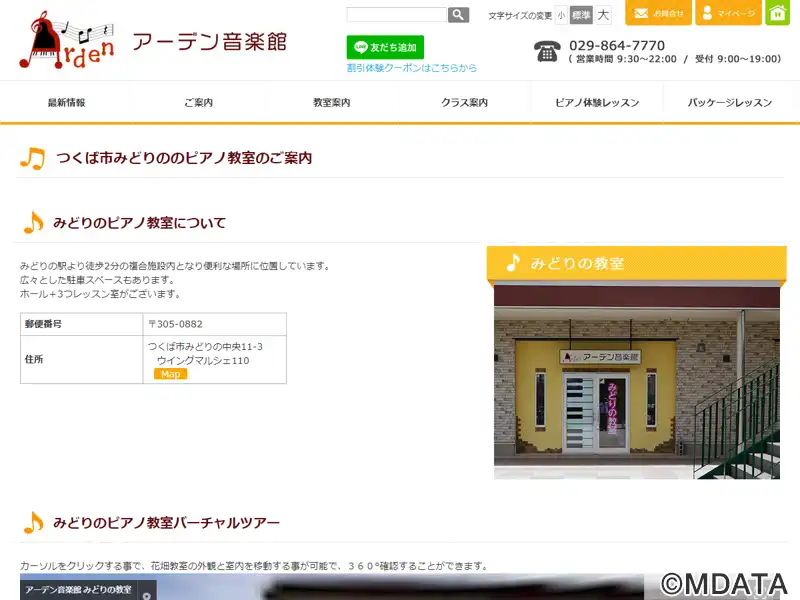The height and width of the screenshot is (600, 800).
Task: Click into the site search field
Action: [396, 14]
